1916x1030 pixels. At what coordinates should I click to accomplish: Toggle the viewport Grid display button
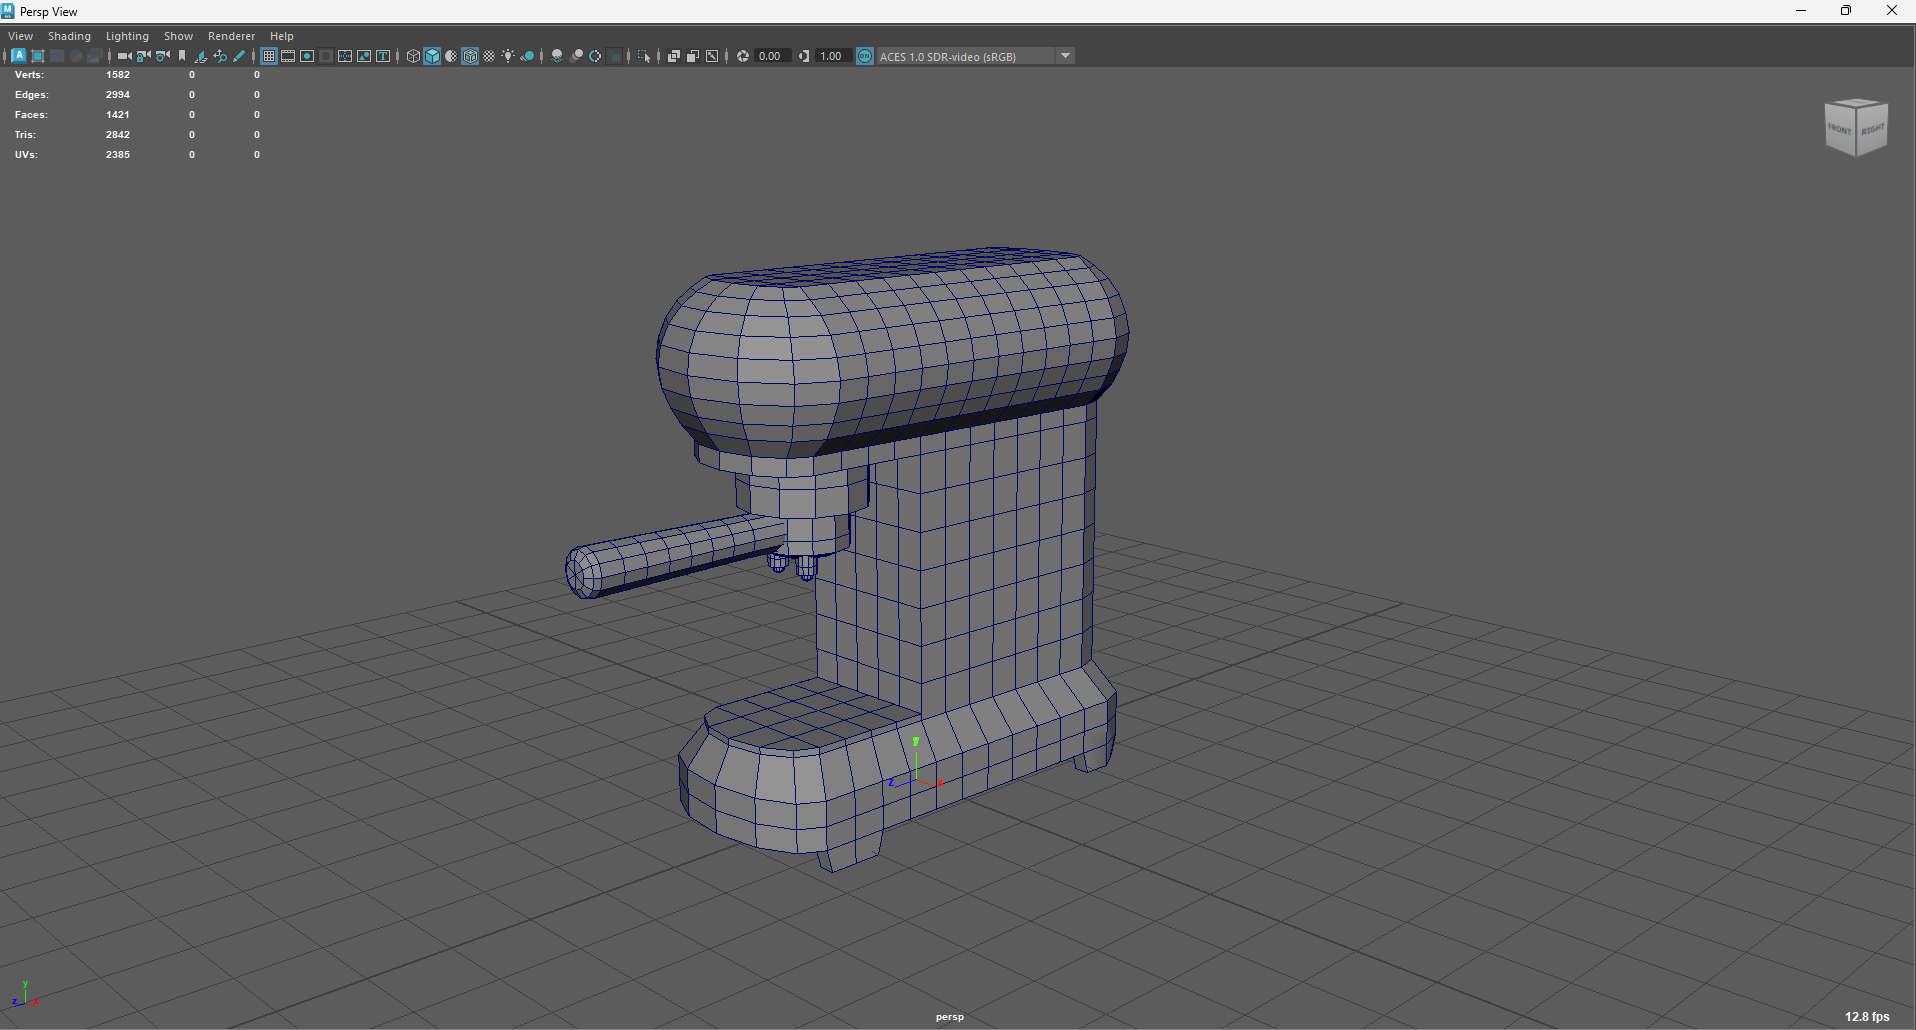pos(269,56)
